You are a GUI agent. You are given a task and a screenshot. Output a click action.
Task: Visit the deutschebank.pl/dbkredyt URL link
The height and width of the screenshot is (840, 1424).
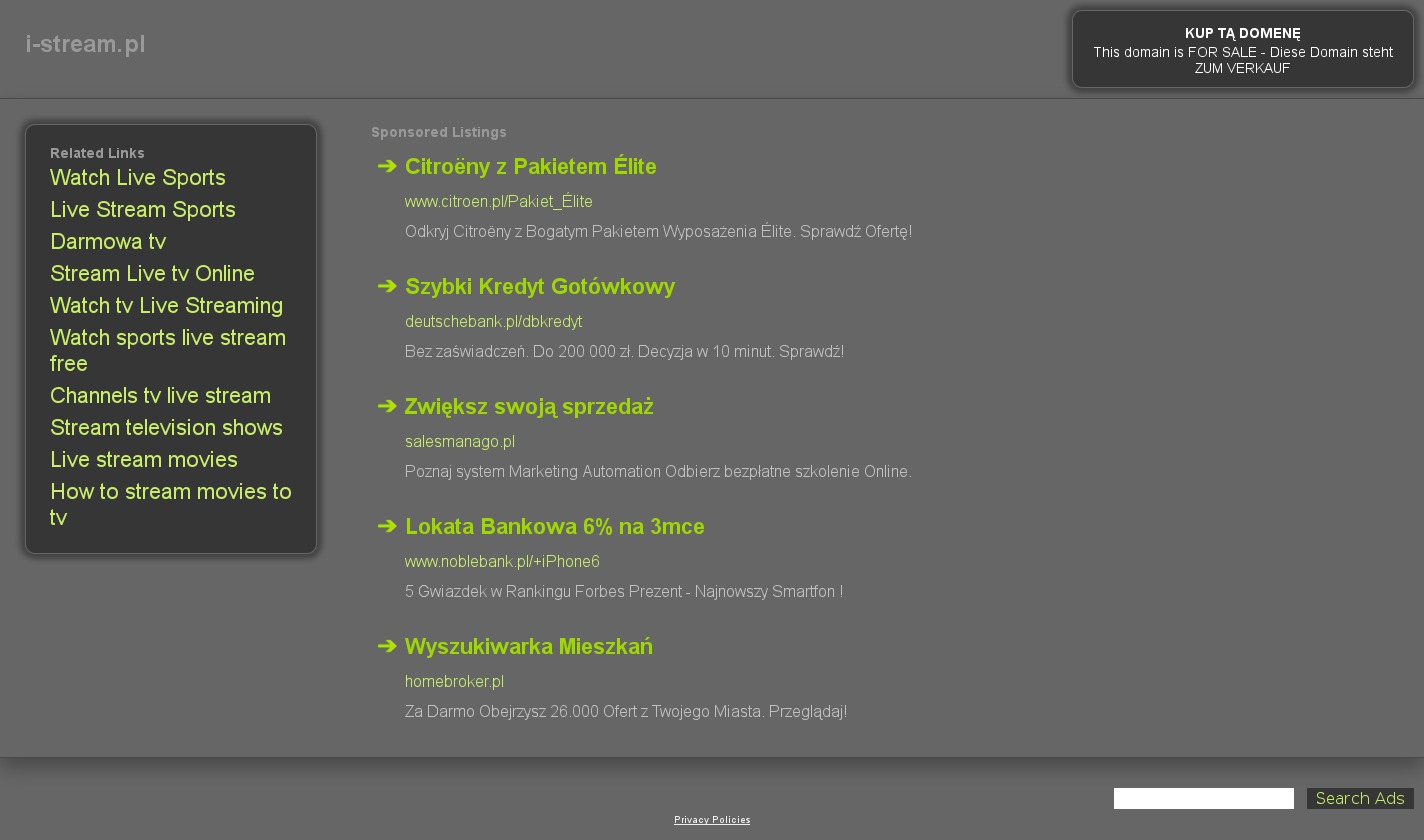coord(493,322)
